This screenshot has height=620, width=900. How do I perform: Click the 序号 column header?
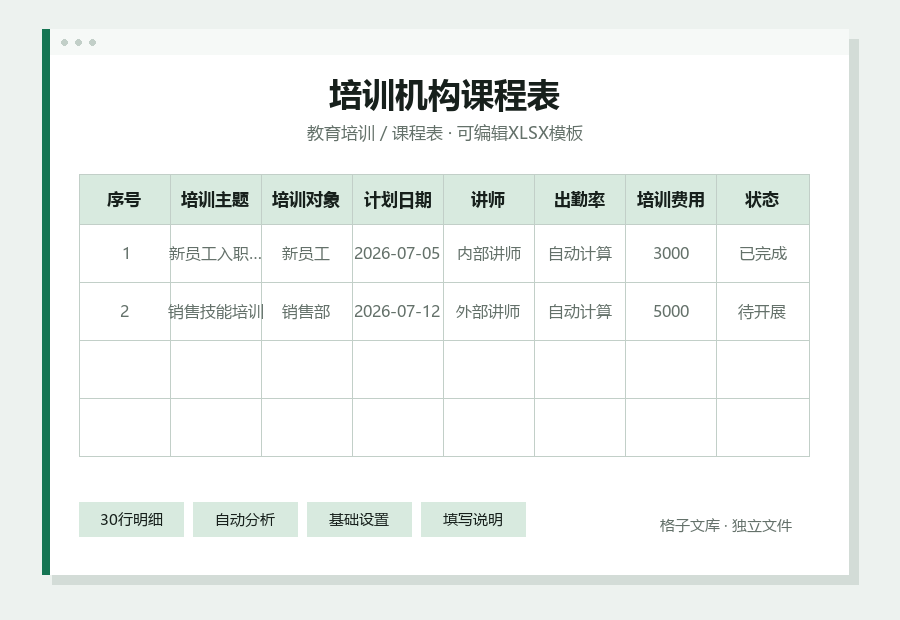point(125,200)
